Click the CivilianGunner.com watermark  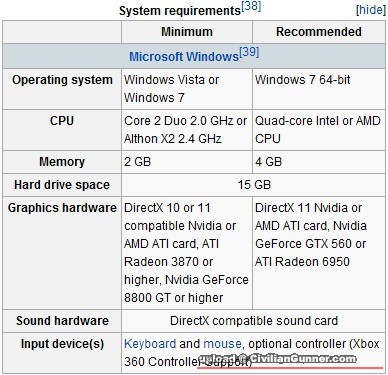[x=277, y=359]
